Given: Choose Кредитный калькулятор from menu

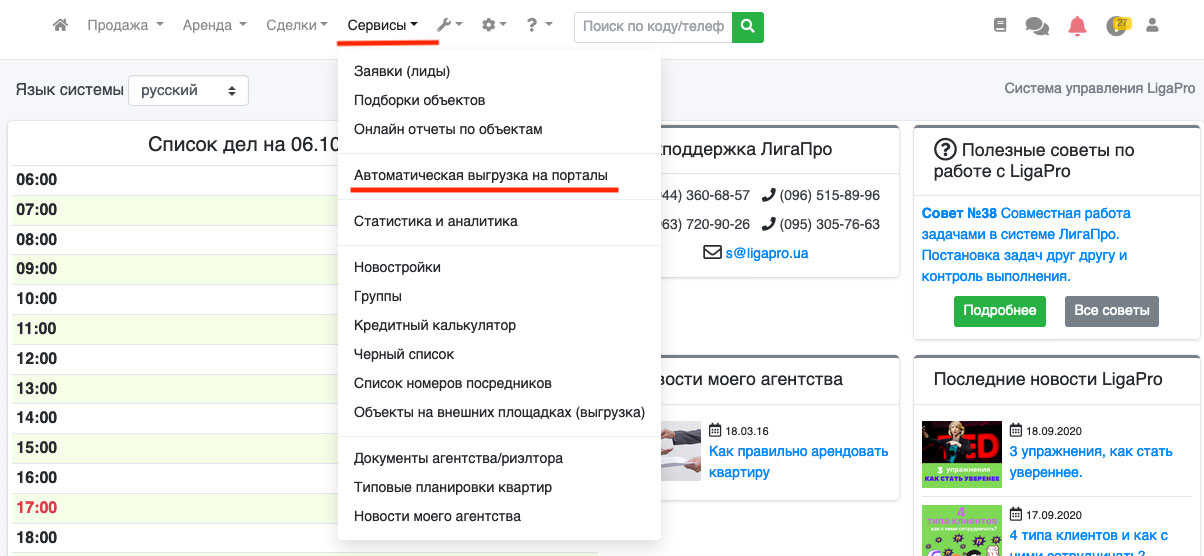Looking at the screenshot, I should tap(435, 325).
